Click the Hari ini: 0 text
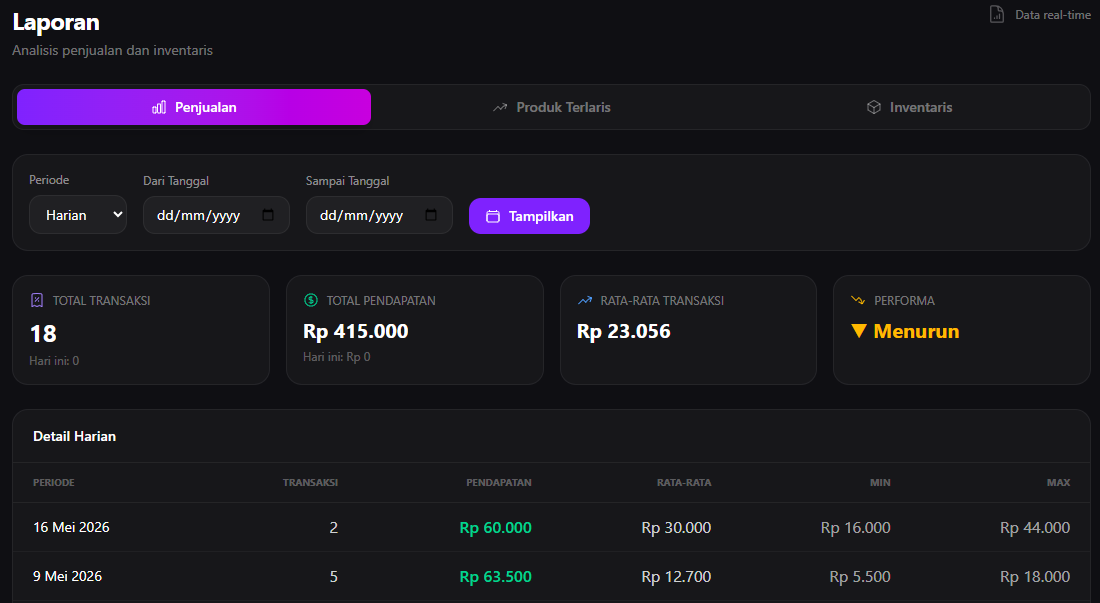 [x=54, y=360]
